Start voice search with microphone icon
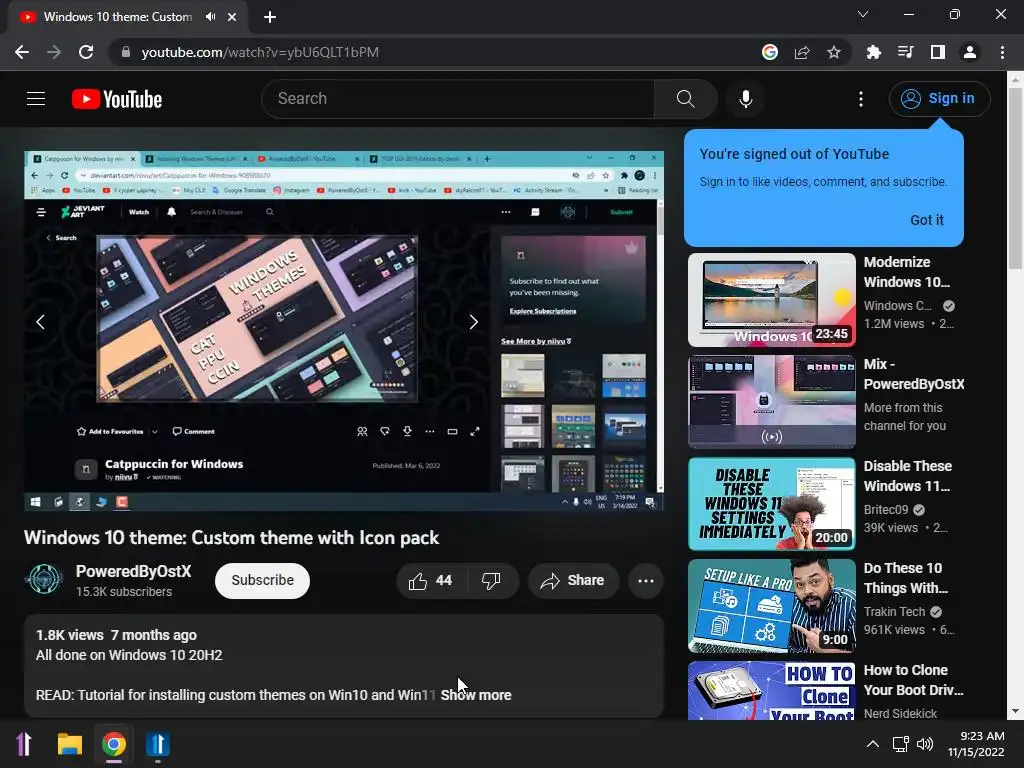Screen dimensions: 1024x768 point(746,99)
